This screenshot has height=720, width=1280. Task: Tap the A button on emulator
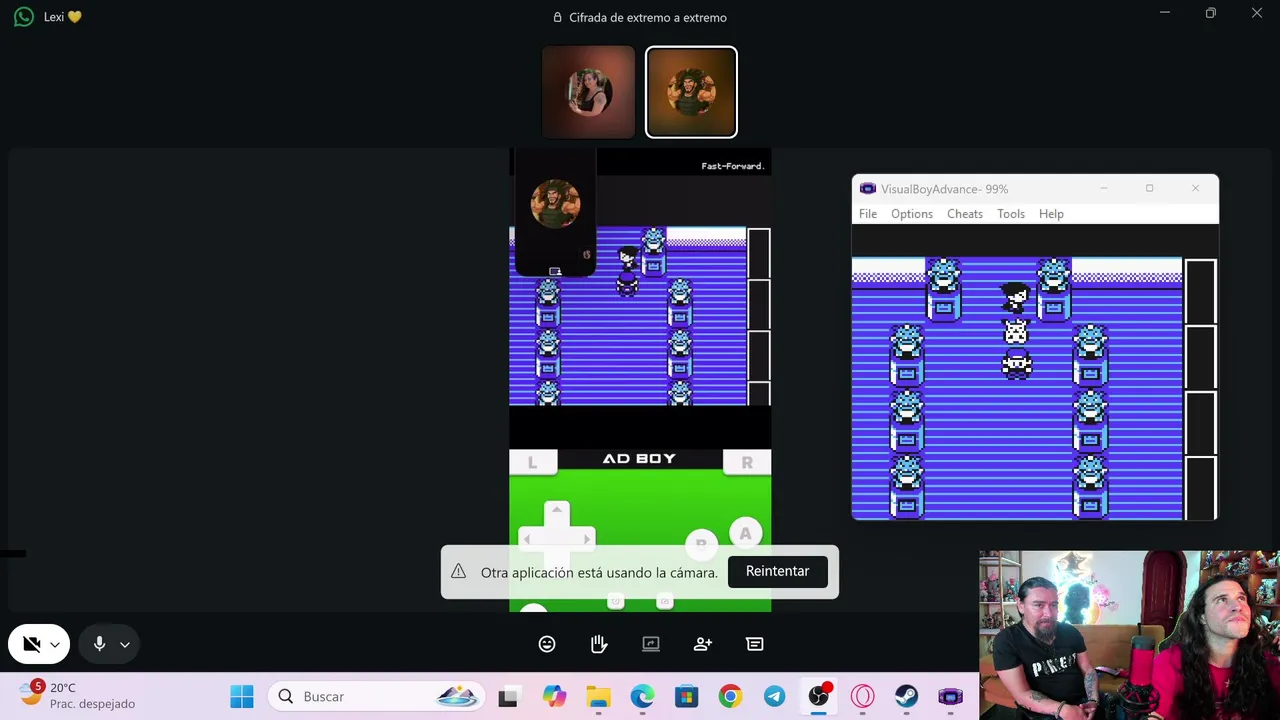click(x=745, y=534)
